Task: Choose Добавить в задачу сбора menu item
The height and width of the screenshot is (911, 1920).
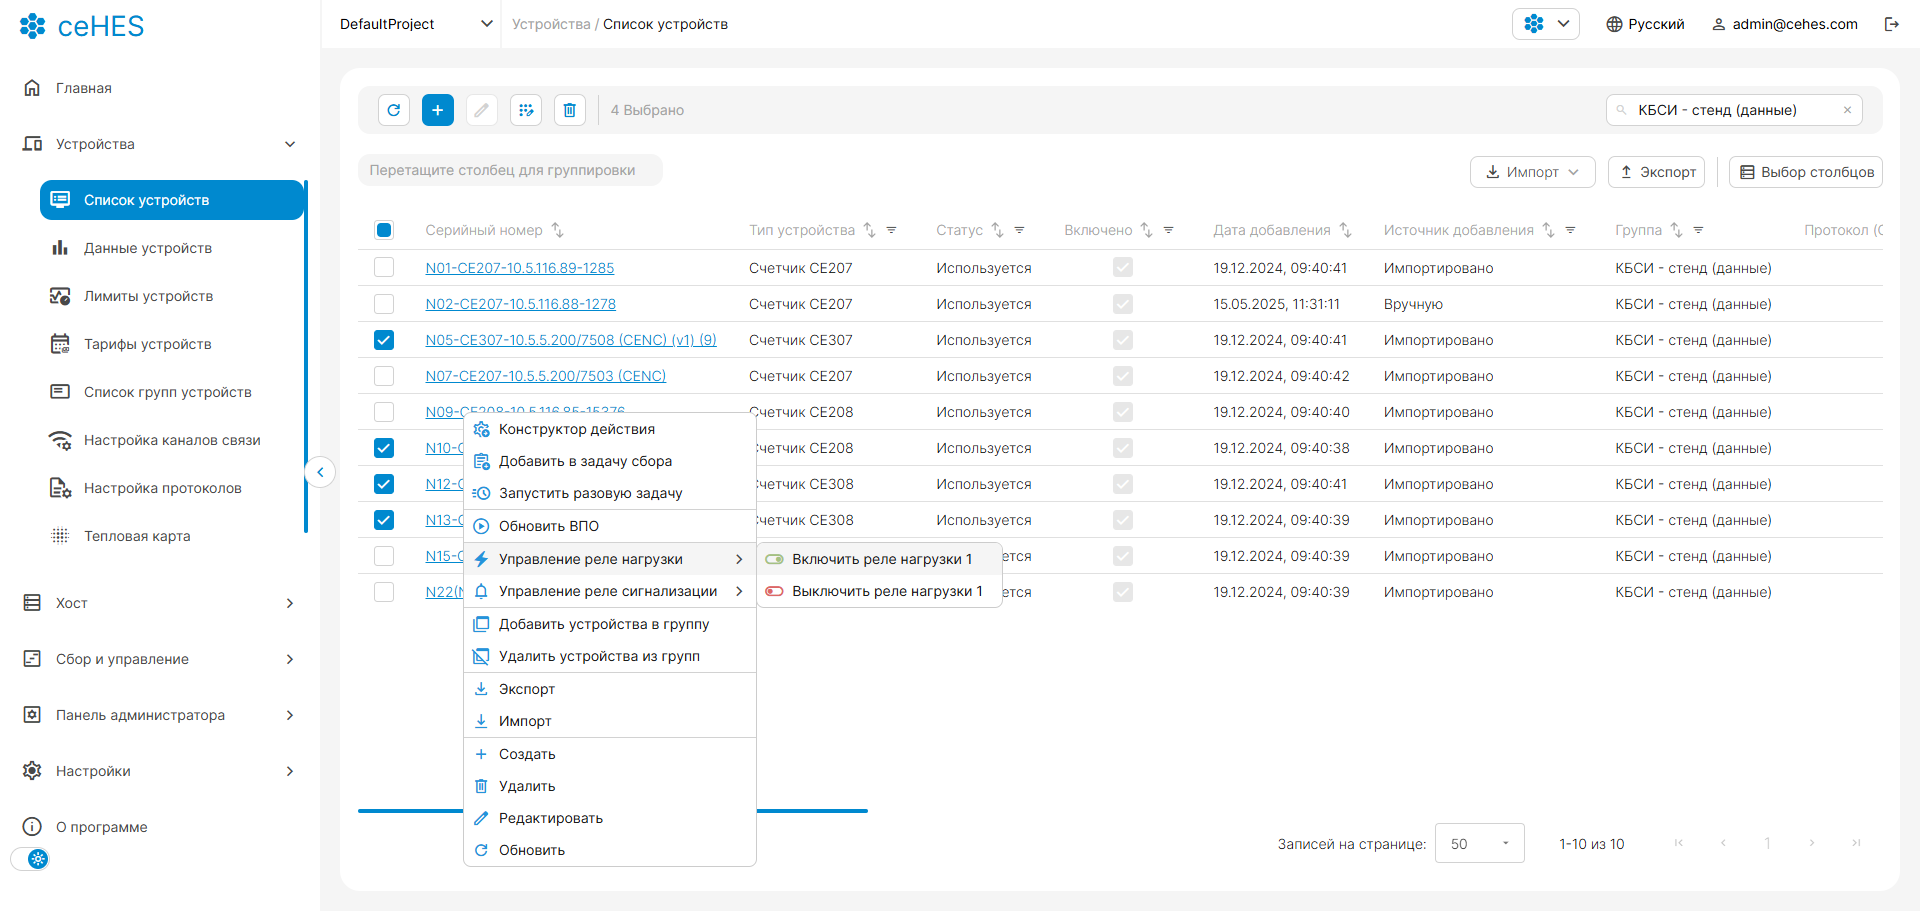Action: click(x=585, y=461)
